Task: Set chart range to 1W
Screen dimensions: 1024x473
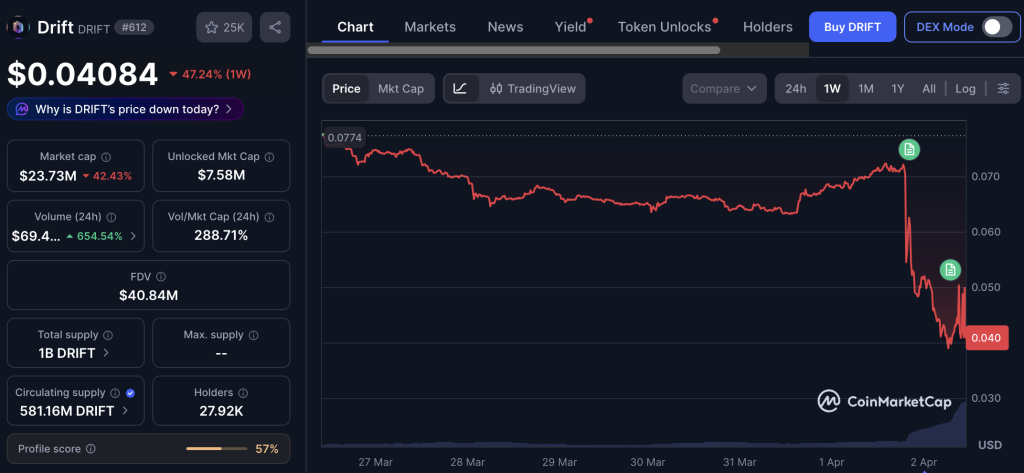Action: click(x=832, y=89)
